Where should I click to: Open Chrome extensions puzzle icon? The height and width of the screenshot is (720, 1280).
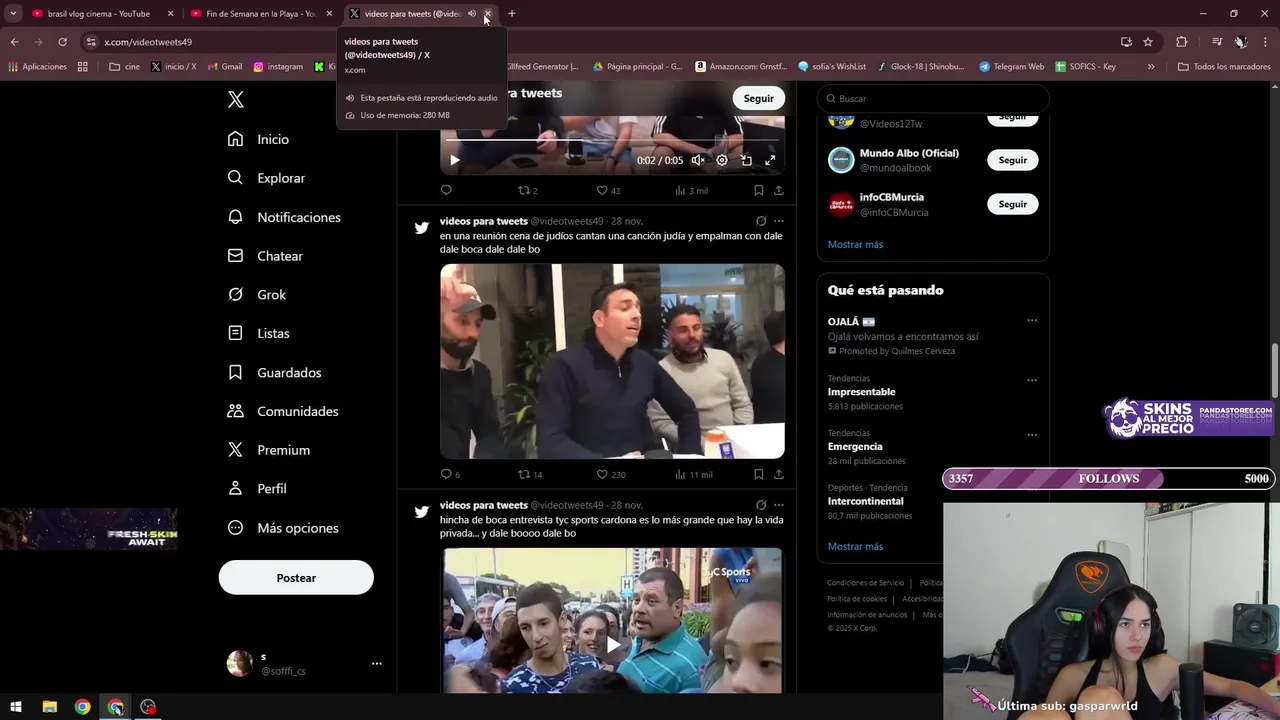[x=1182, y=42]
